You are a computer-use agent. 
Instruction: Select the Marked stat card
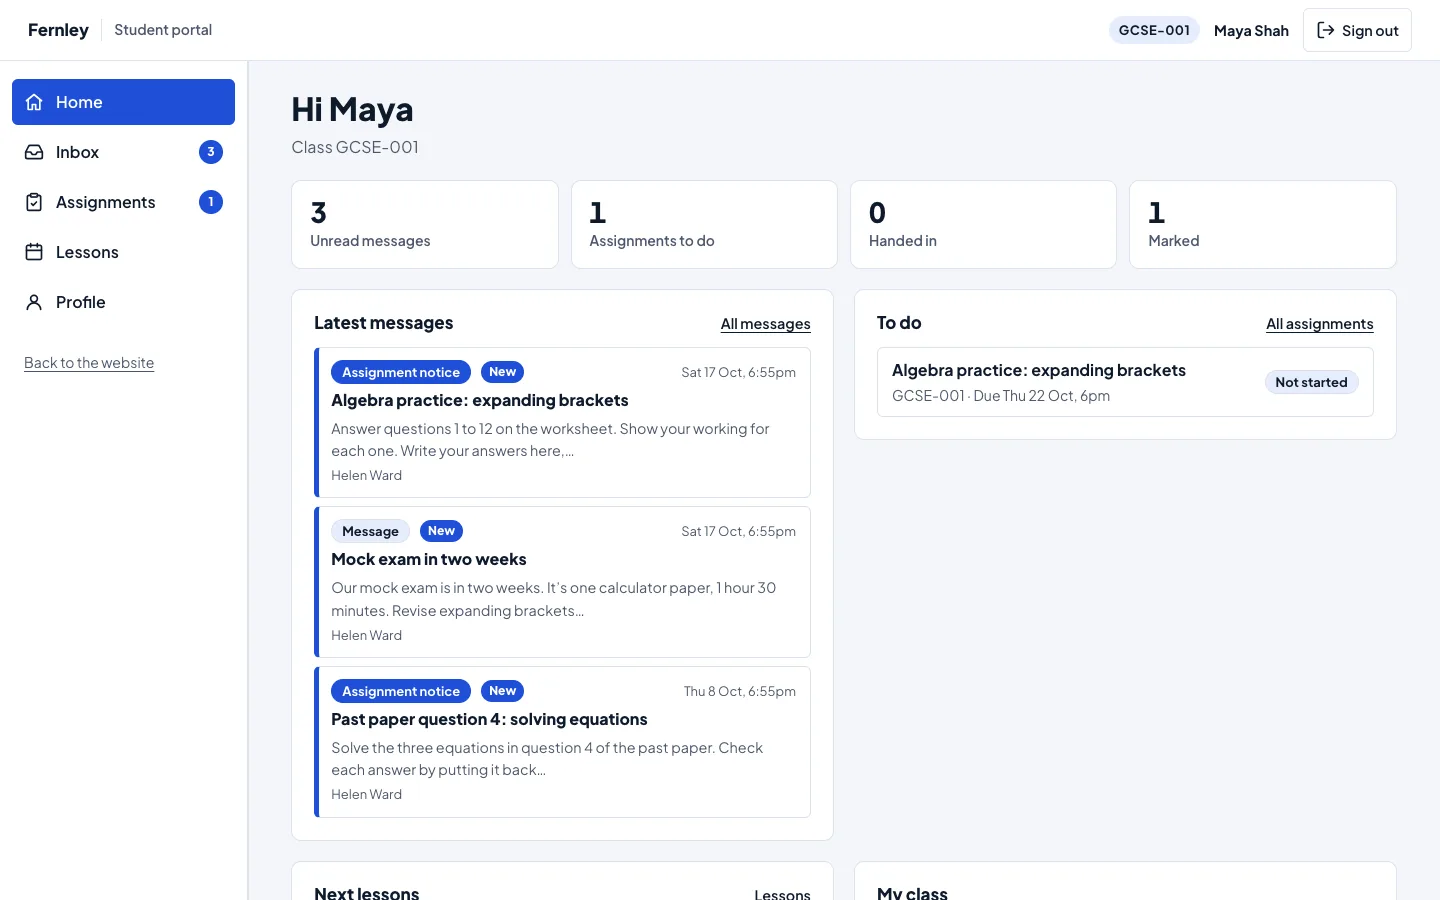[1263, 225]
